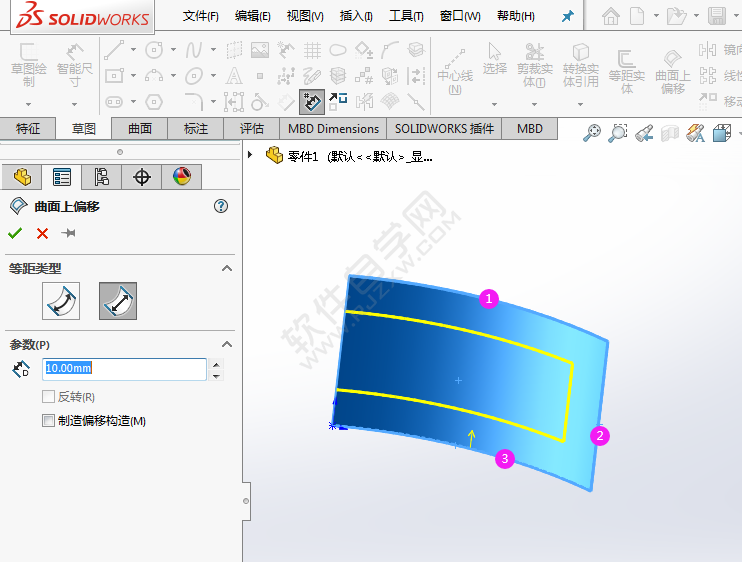Confirm offset with green checkmark
The height and width of the screenshot is (562, 742).
click(15, 233)
